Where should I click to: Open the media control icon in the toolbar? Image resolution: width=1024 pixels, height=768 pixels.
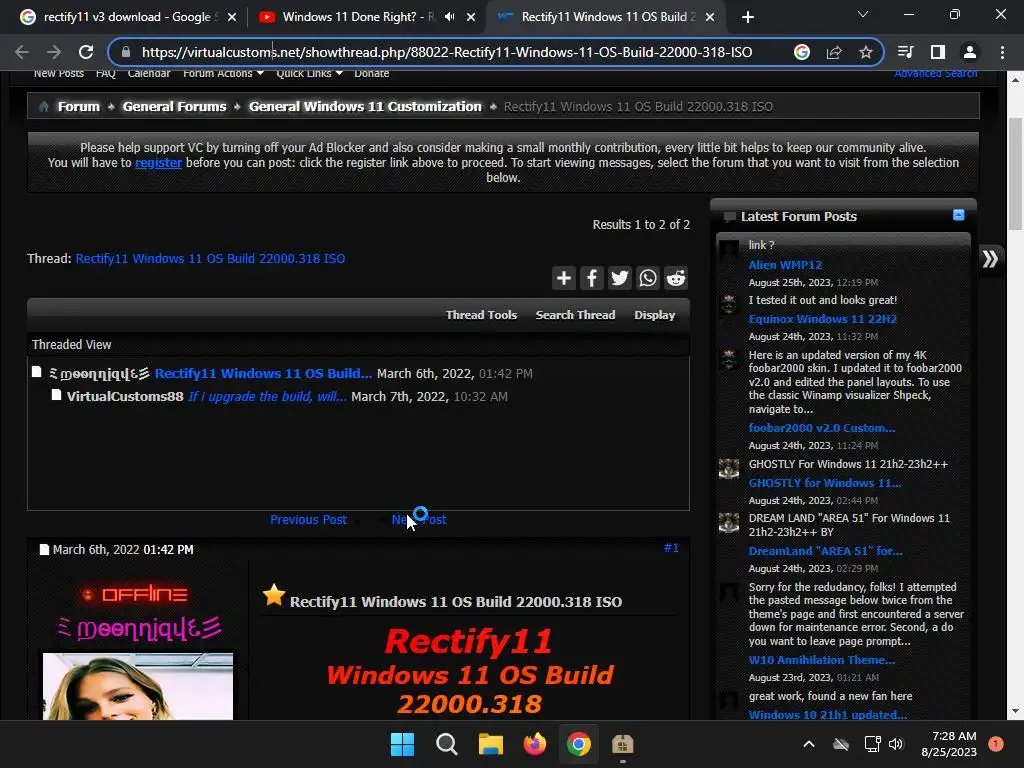(x=905, y=52)
